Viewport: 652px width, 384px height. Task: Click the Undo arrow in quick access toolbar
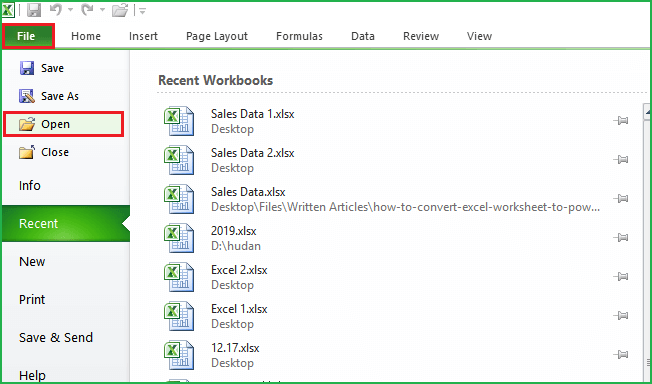click(56, 10)
